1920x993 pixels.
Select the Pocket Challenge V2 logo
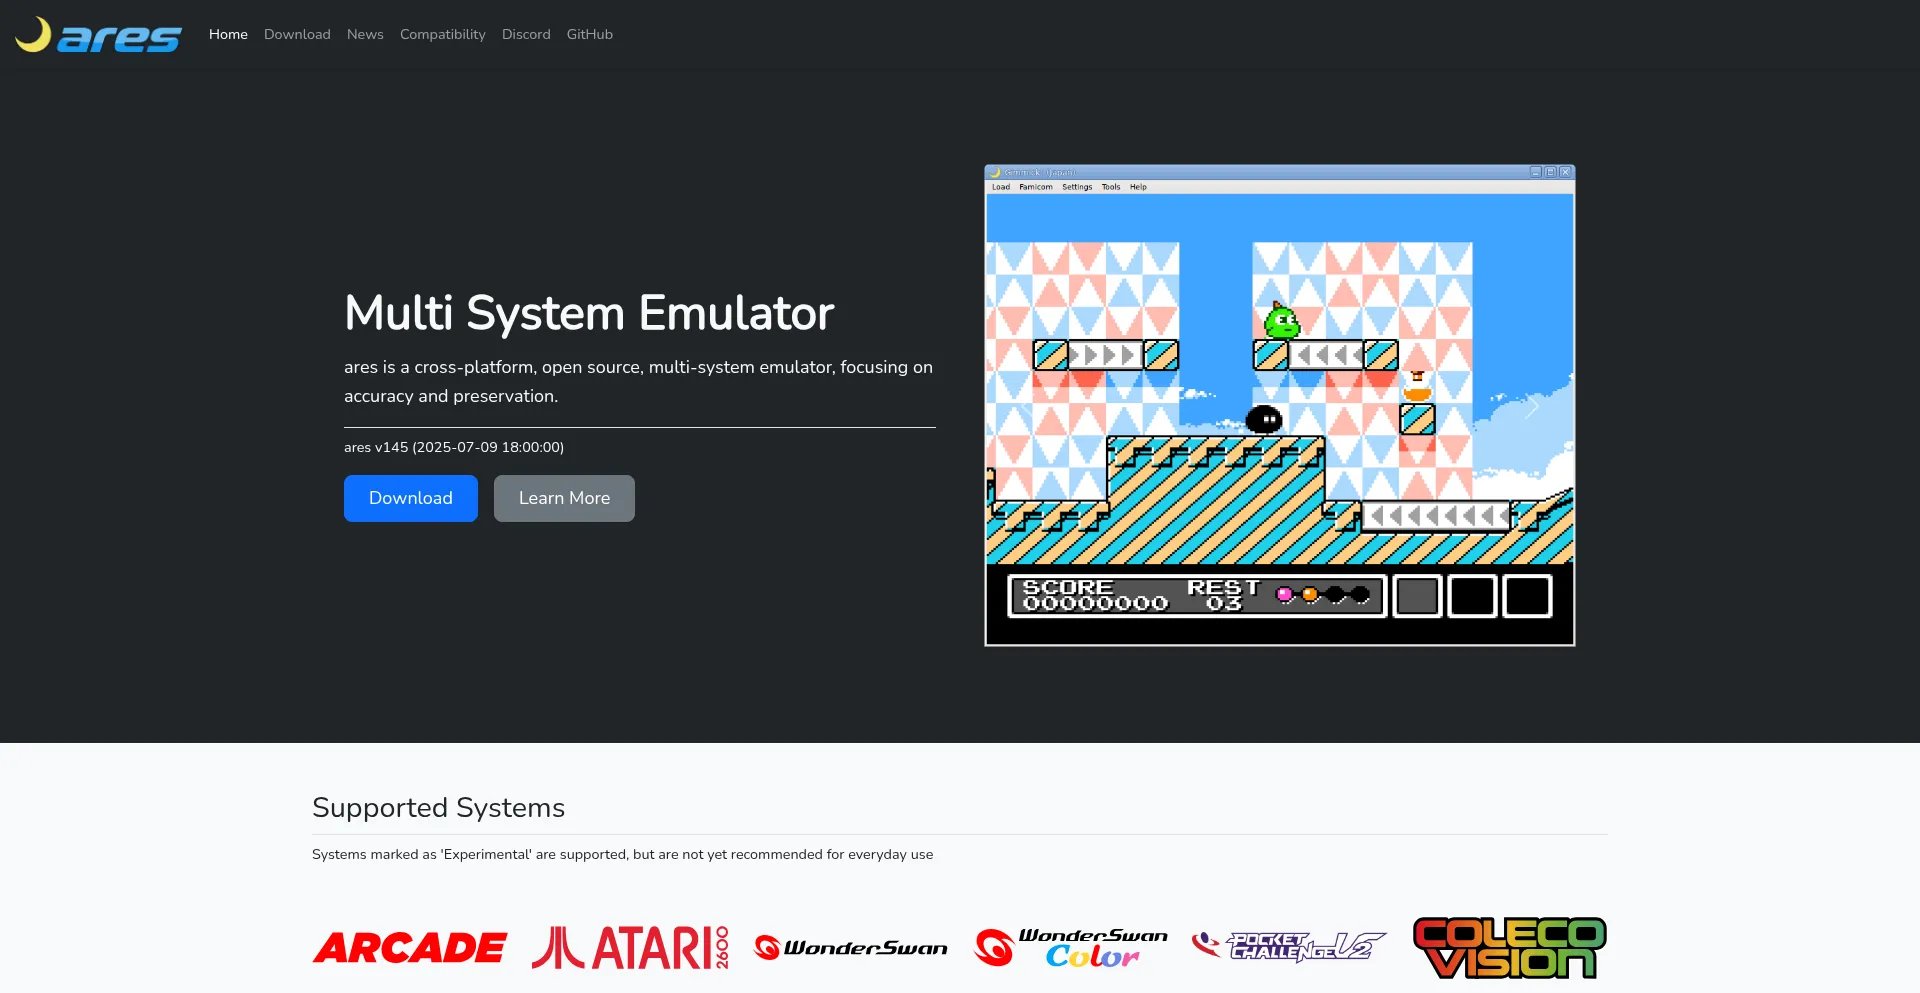pos(1290,946)
